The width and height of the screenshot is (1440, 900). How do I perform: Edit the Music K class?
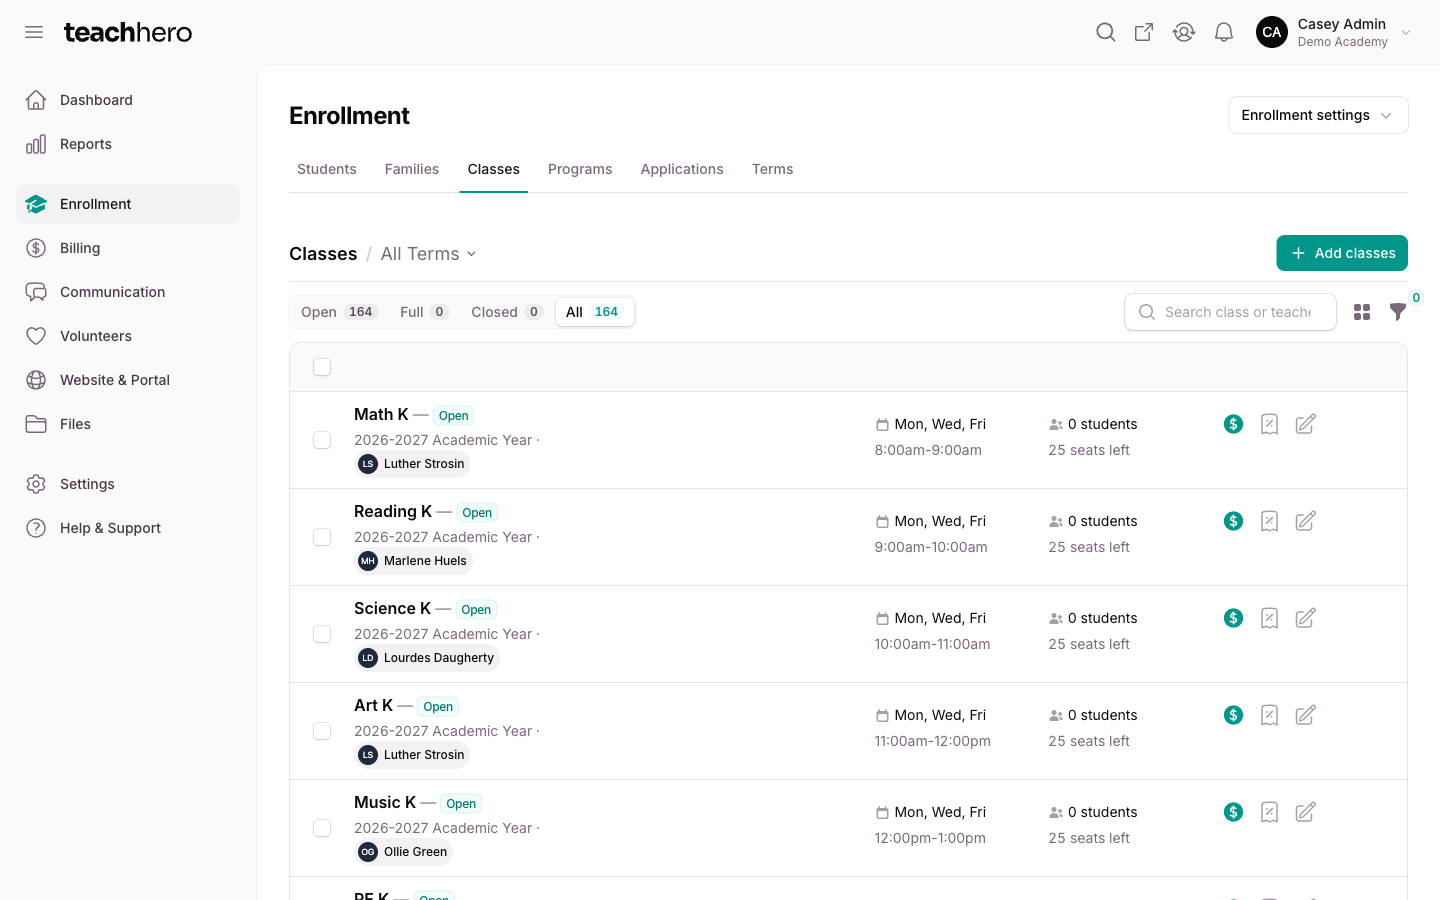pos(1305,812)
